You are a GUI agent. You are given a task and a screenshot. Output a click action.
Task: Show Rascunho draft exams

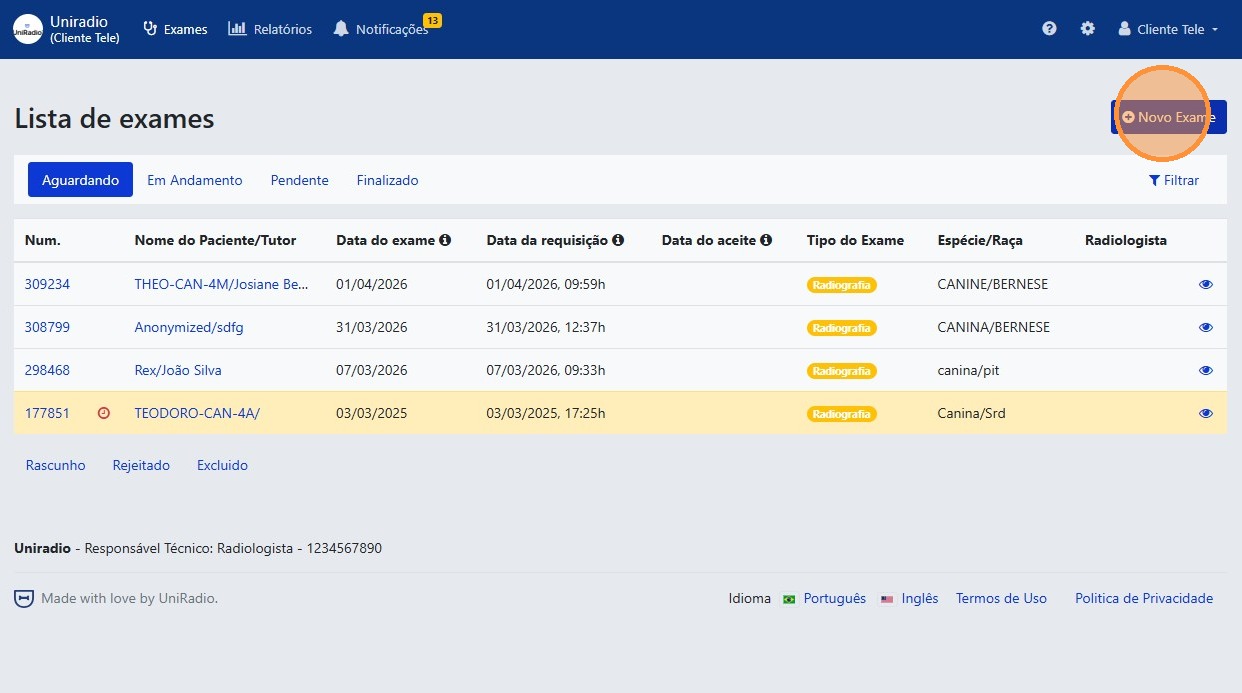point(55,465)
